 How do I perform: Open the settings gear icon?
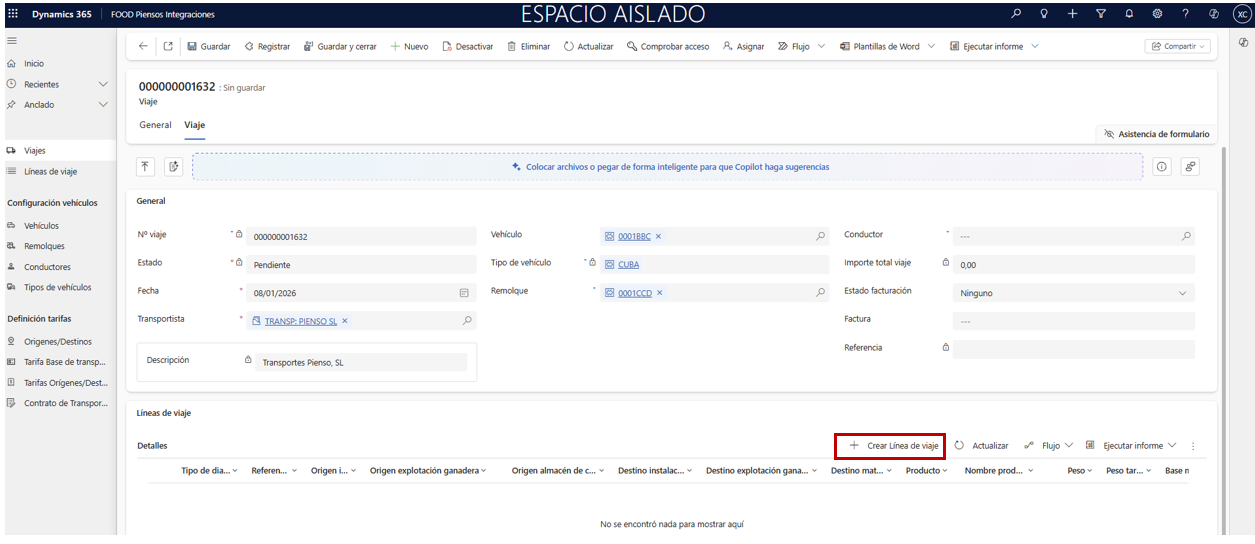[1157, 14]
